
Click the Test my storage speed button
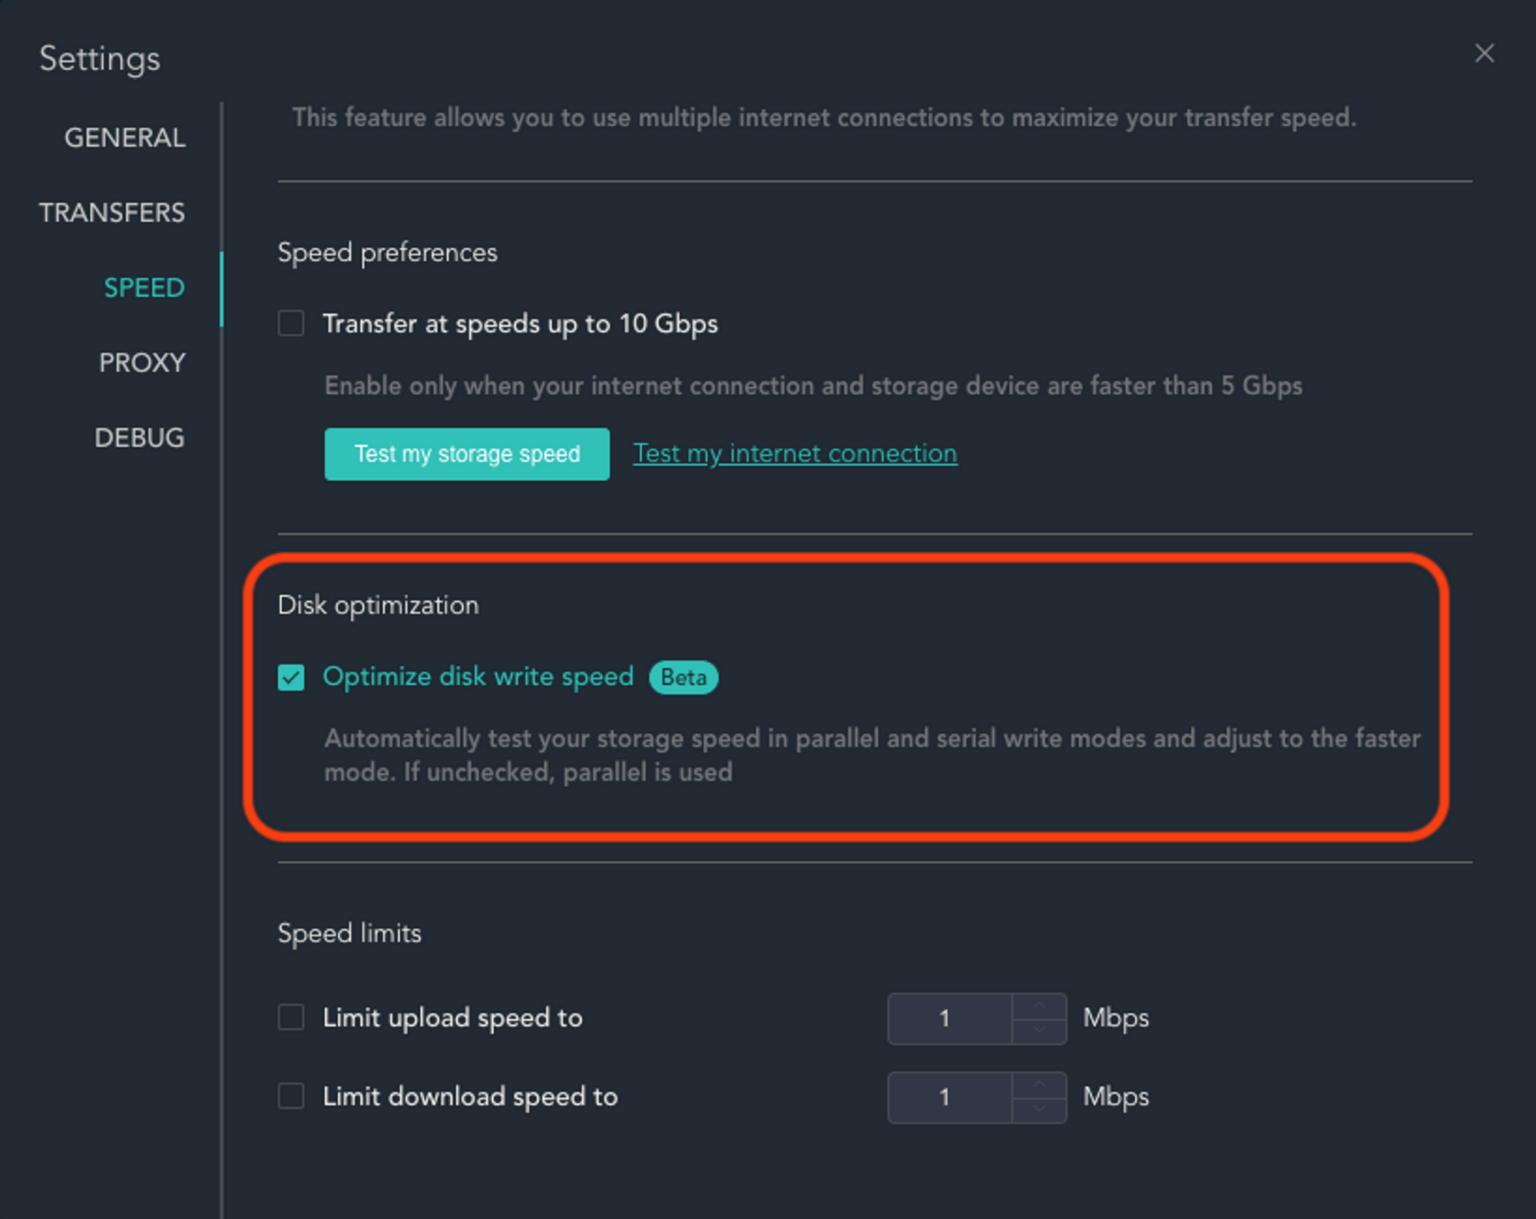click(466, 454)
